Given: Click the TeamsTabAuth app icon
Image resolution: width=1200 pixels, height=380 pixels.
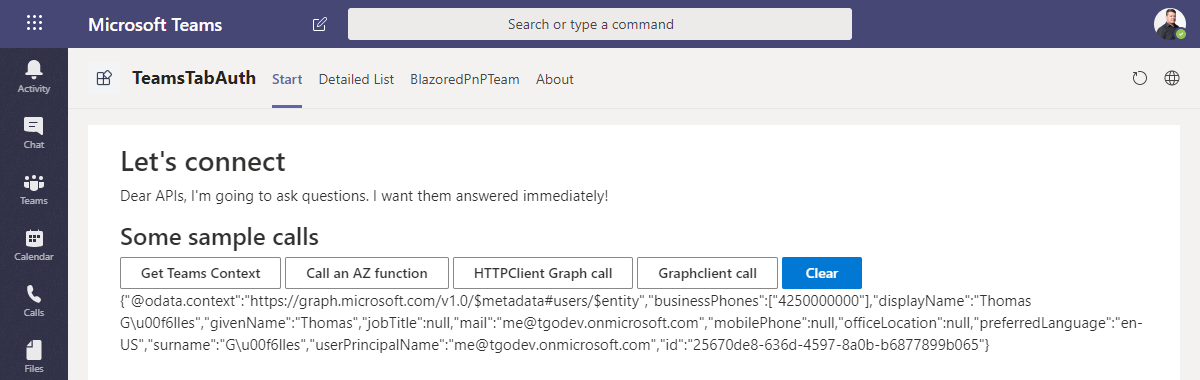Looking at the screenshot, I should point(104,79).
